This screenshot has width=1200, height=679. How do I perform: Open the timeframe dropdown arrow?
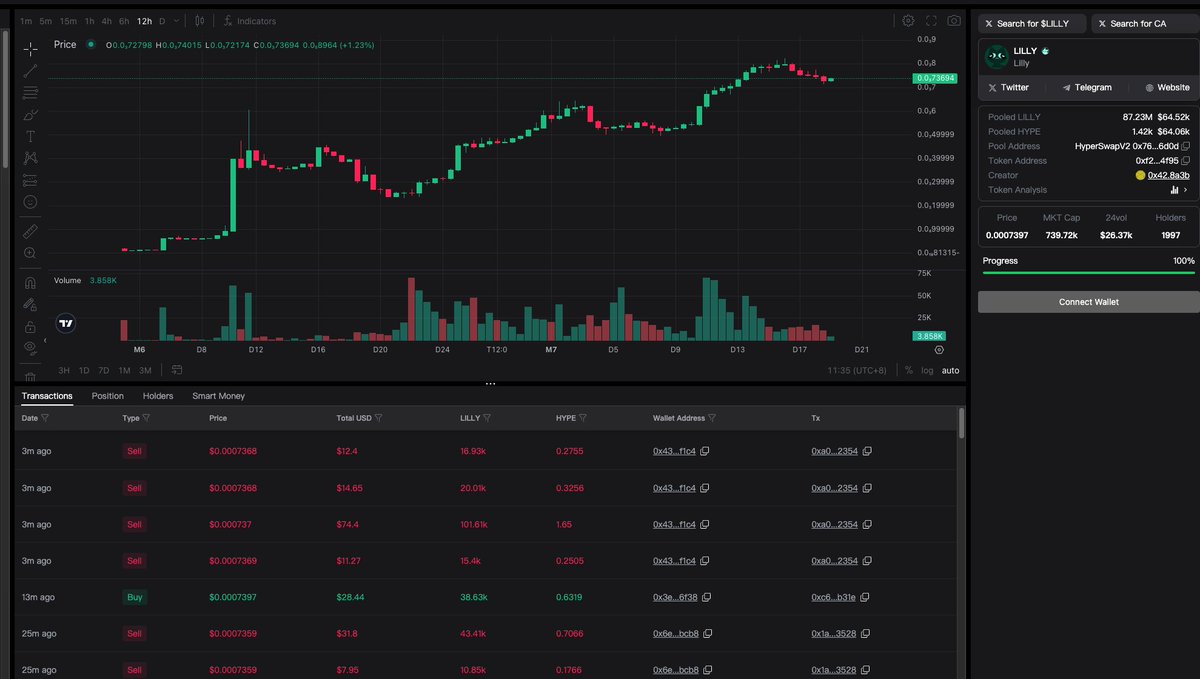(177, 21)
